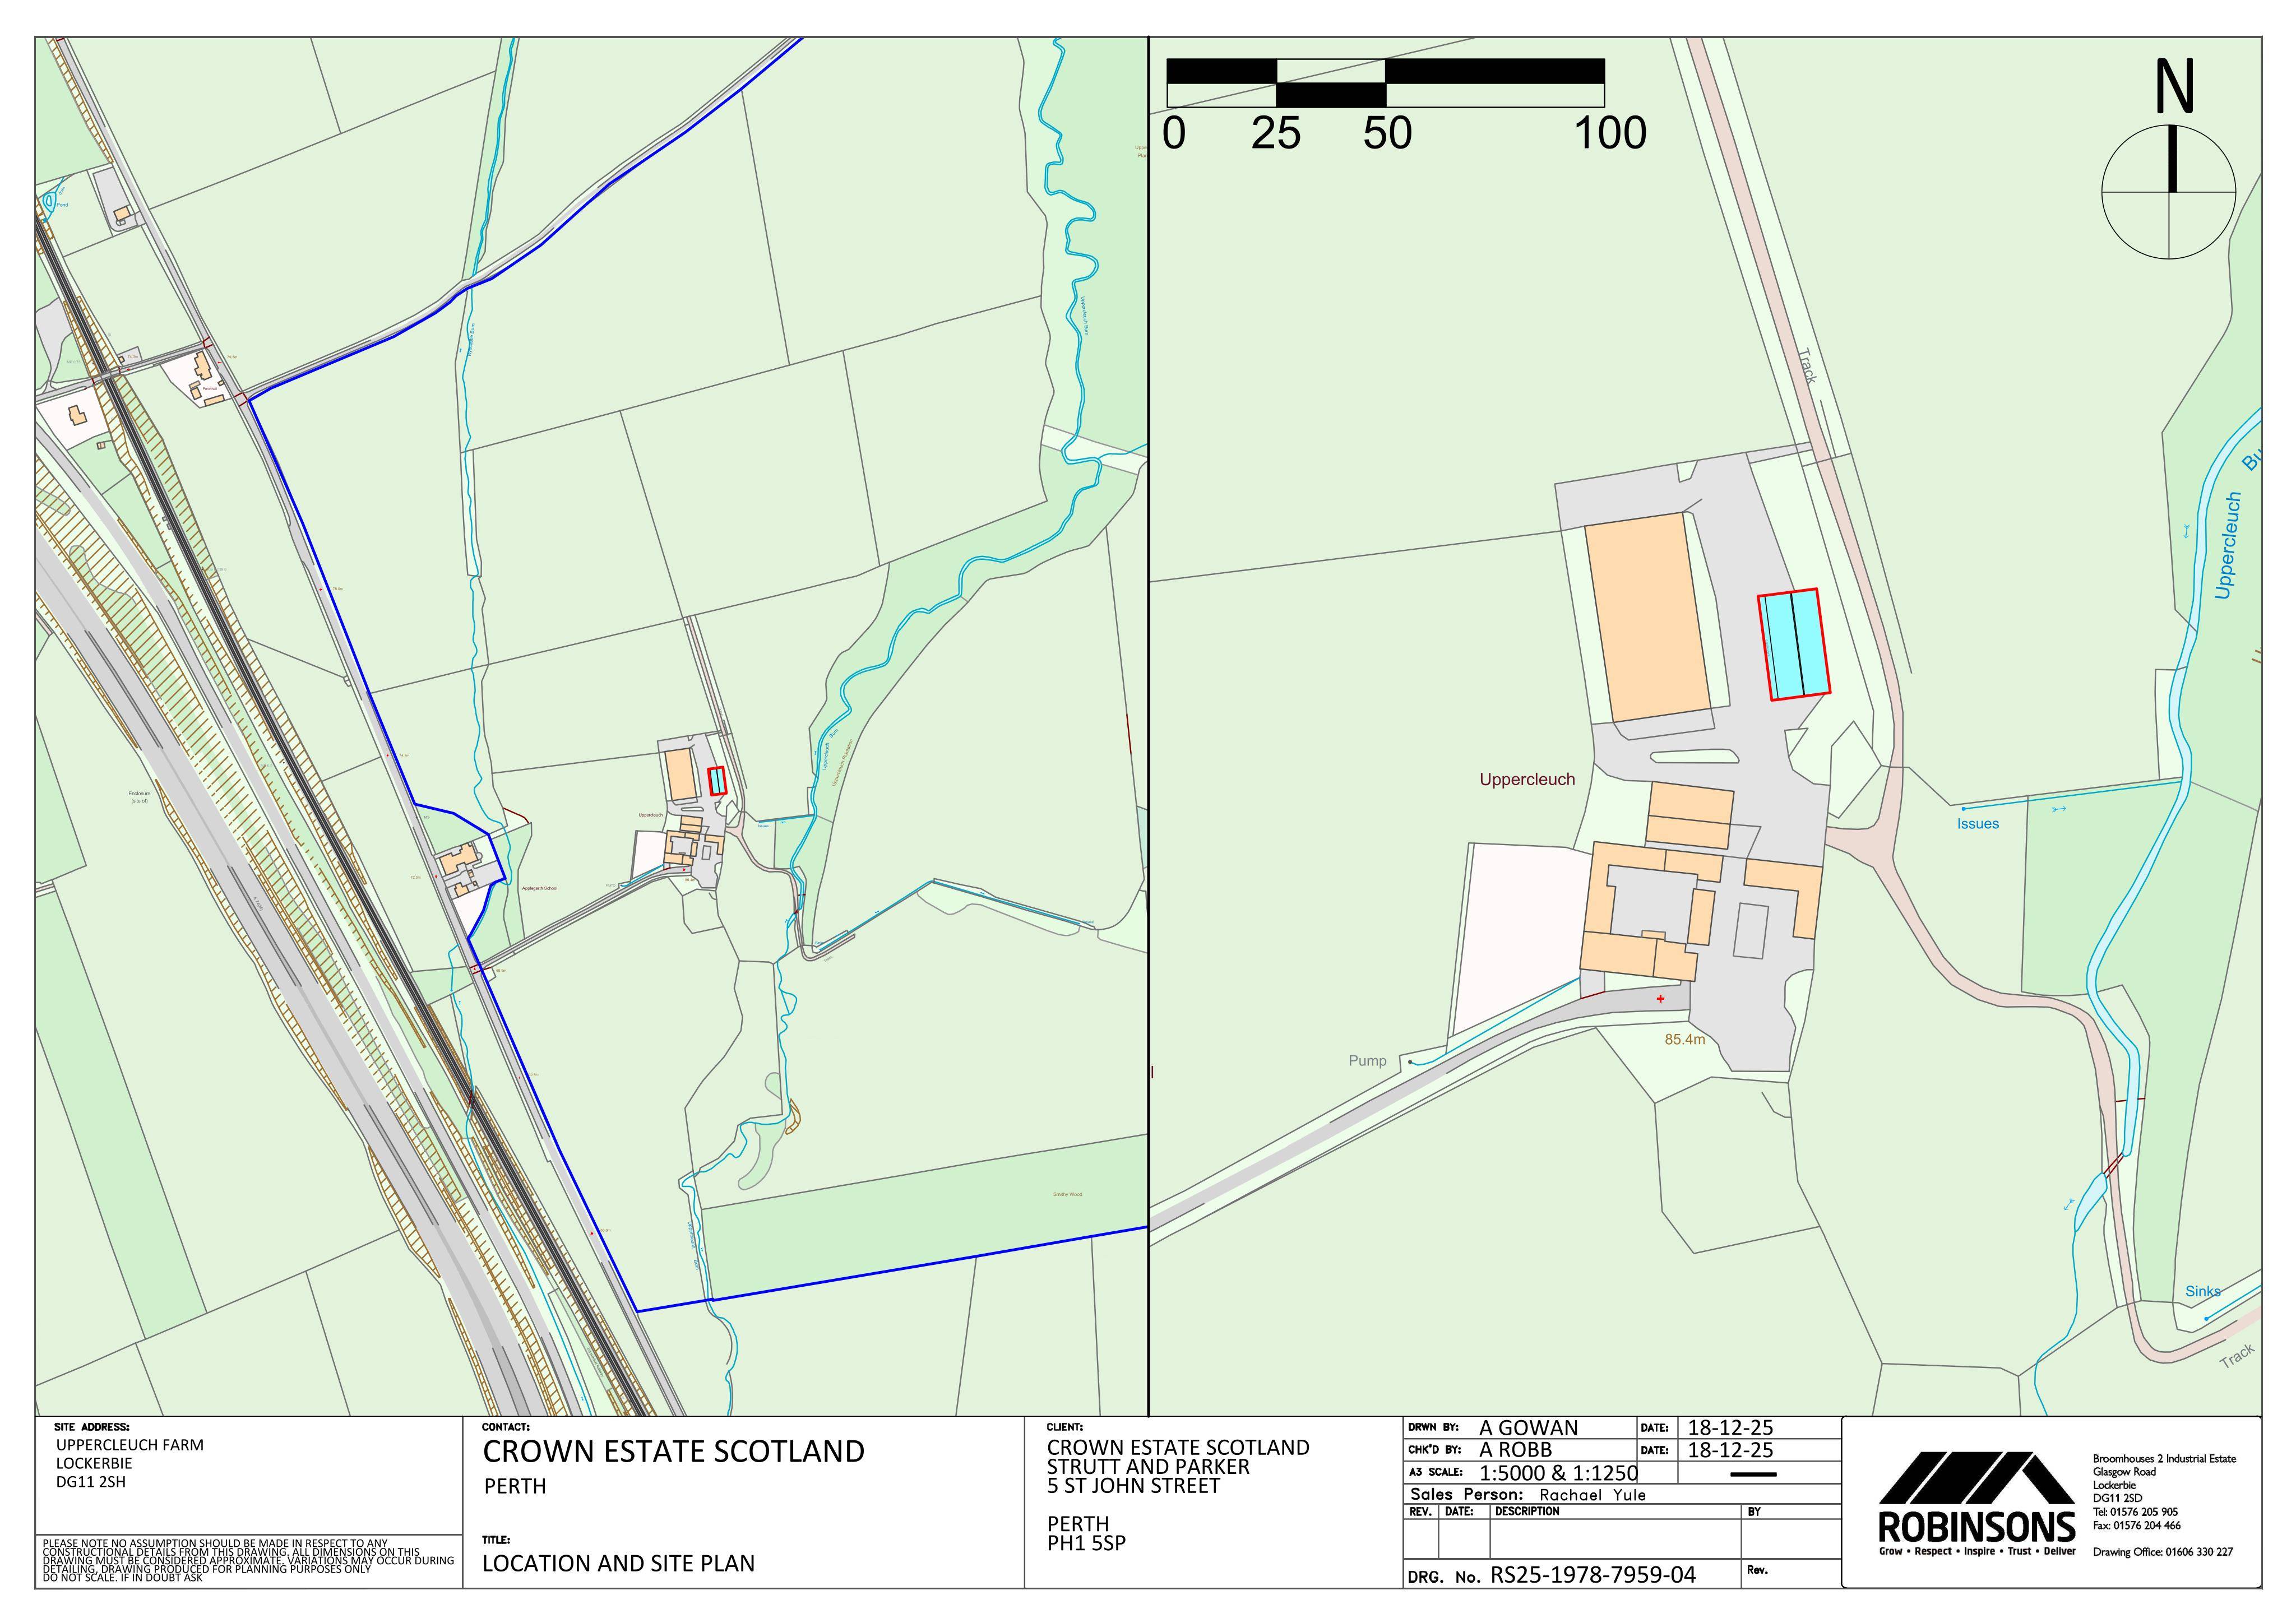Click the 'CLIENT:' heading
The width and height of the screenshot is (2296, 1623).
pos(1065,1428)
